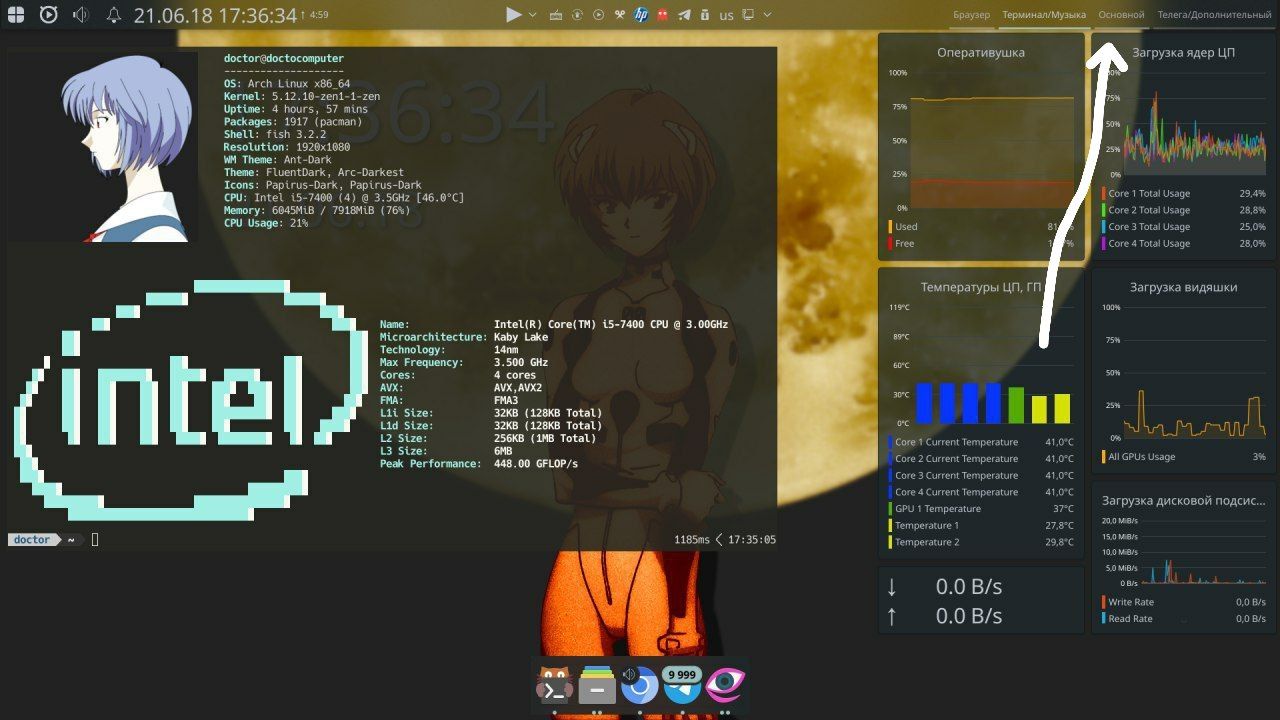Open the HP printer tray icon

click(x=641, y=15)
